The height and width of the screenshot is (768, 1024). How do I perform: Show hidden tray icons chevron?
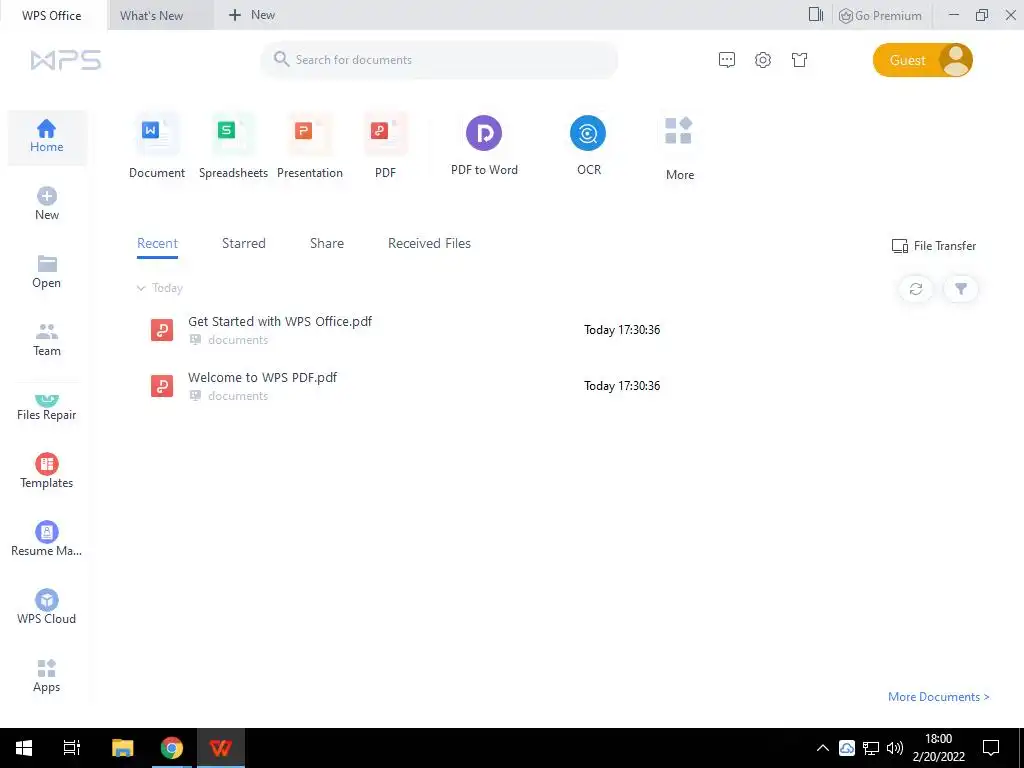(x=823, y=748)
